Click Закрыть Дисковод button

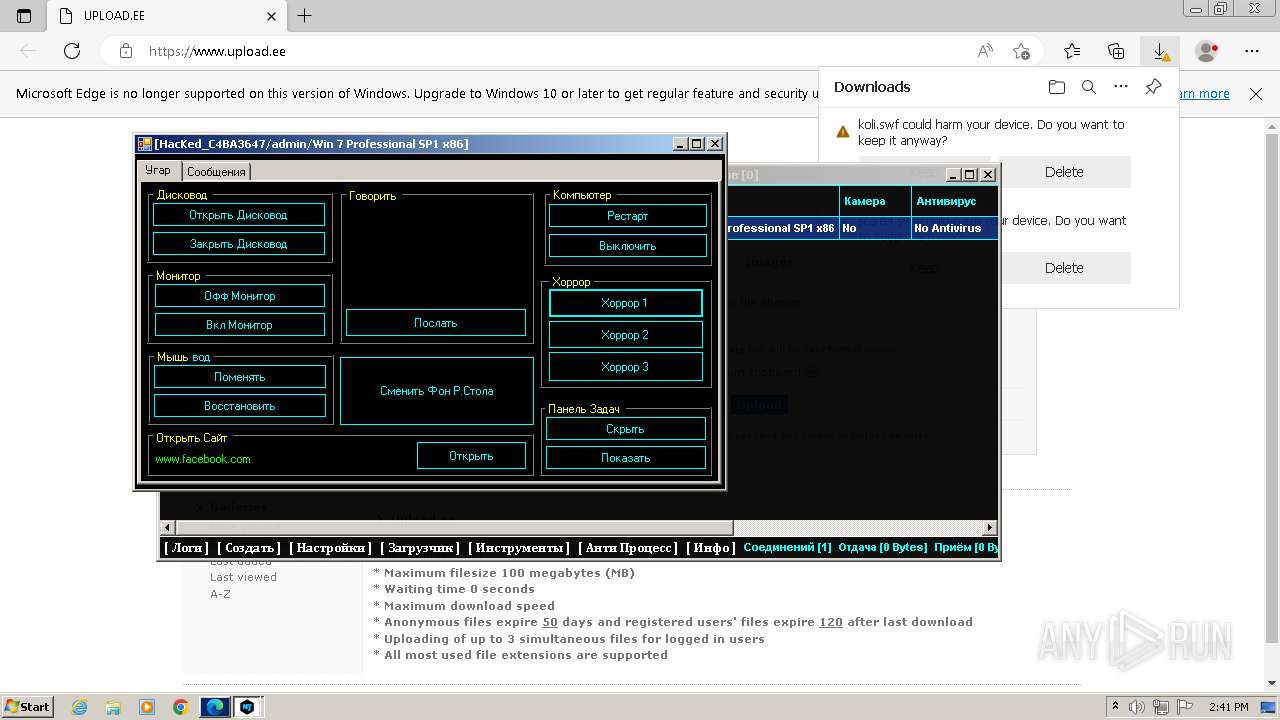click(238, 244)
